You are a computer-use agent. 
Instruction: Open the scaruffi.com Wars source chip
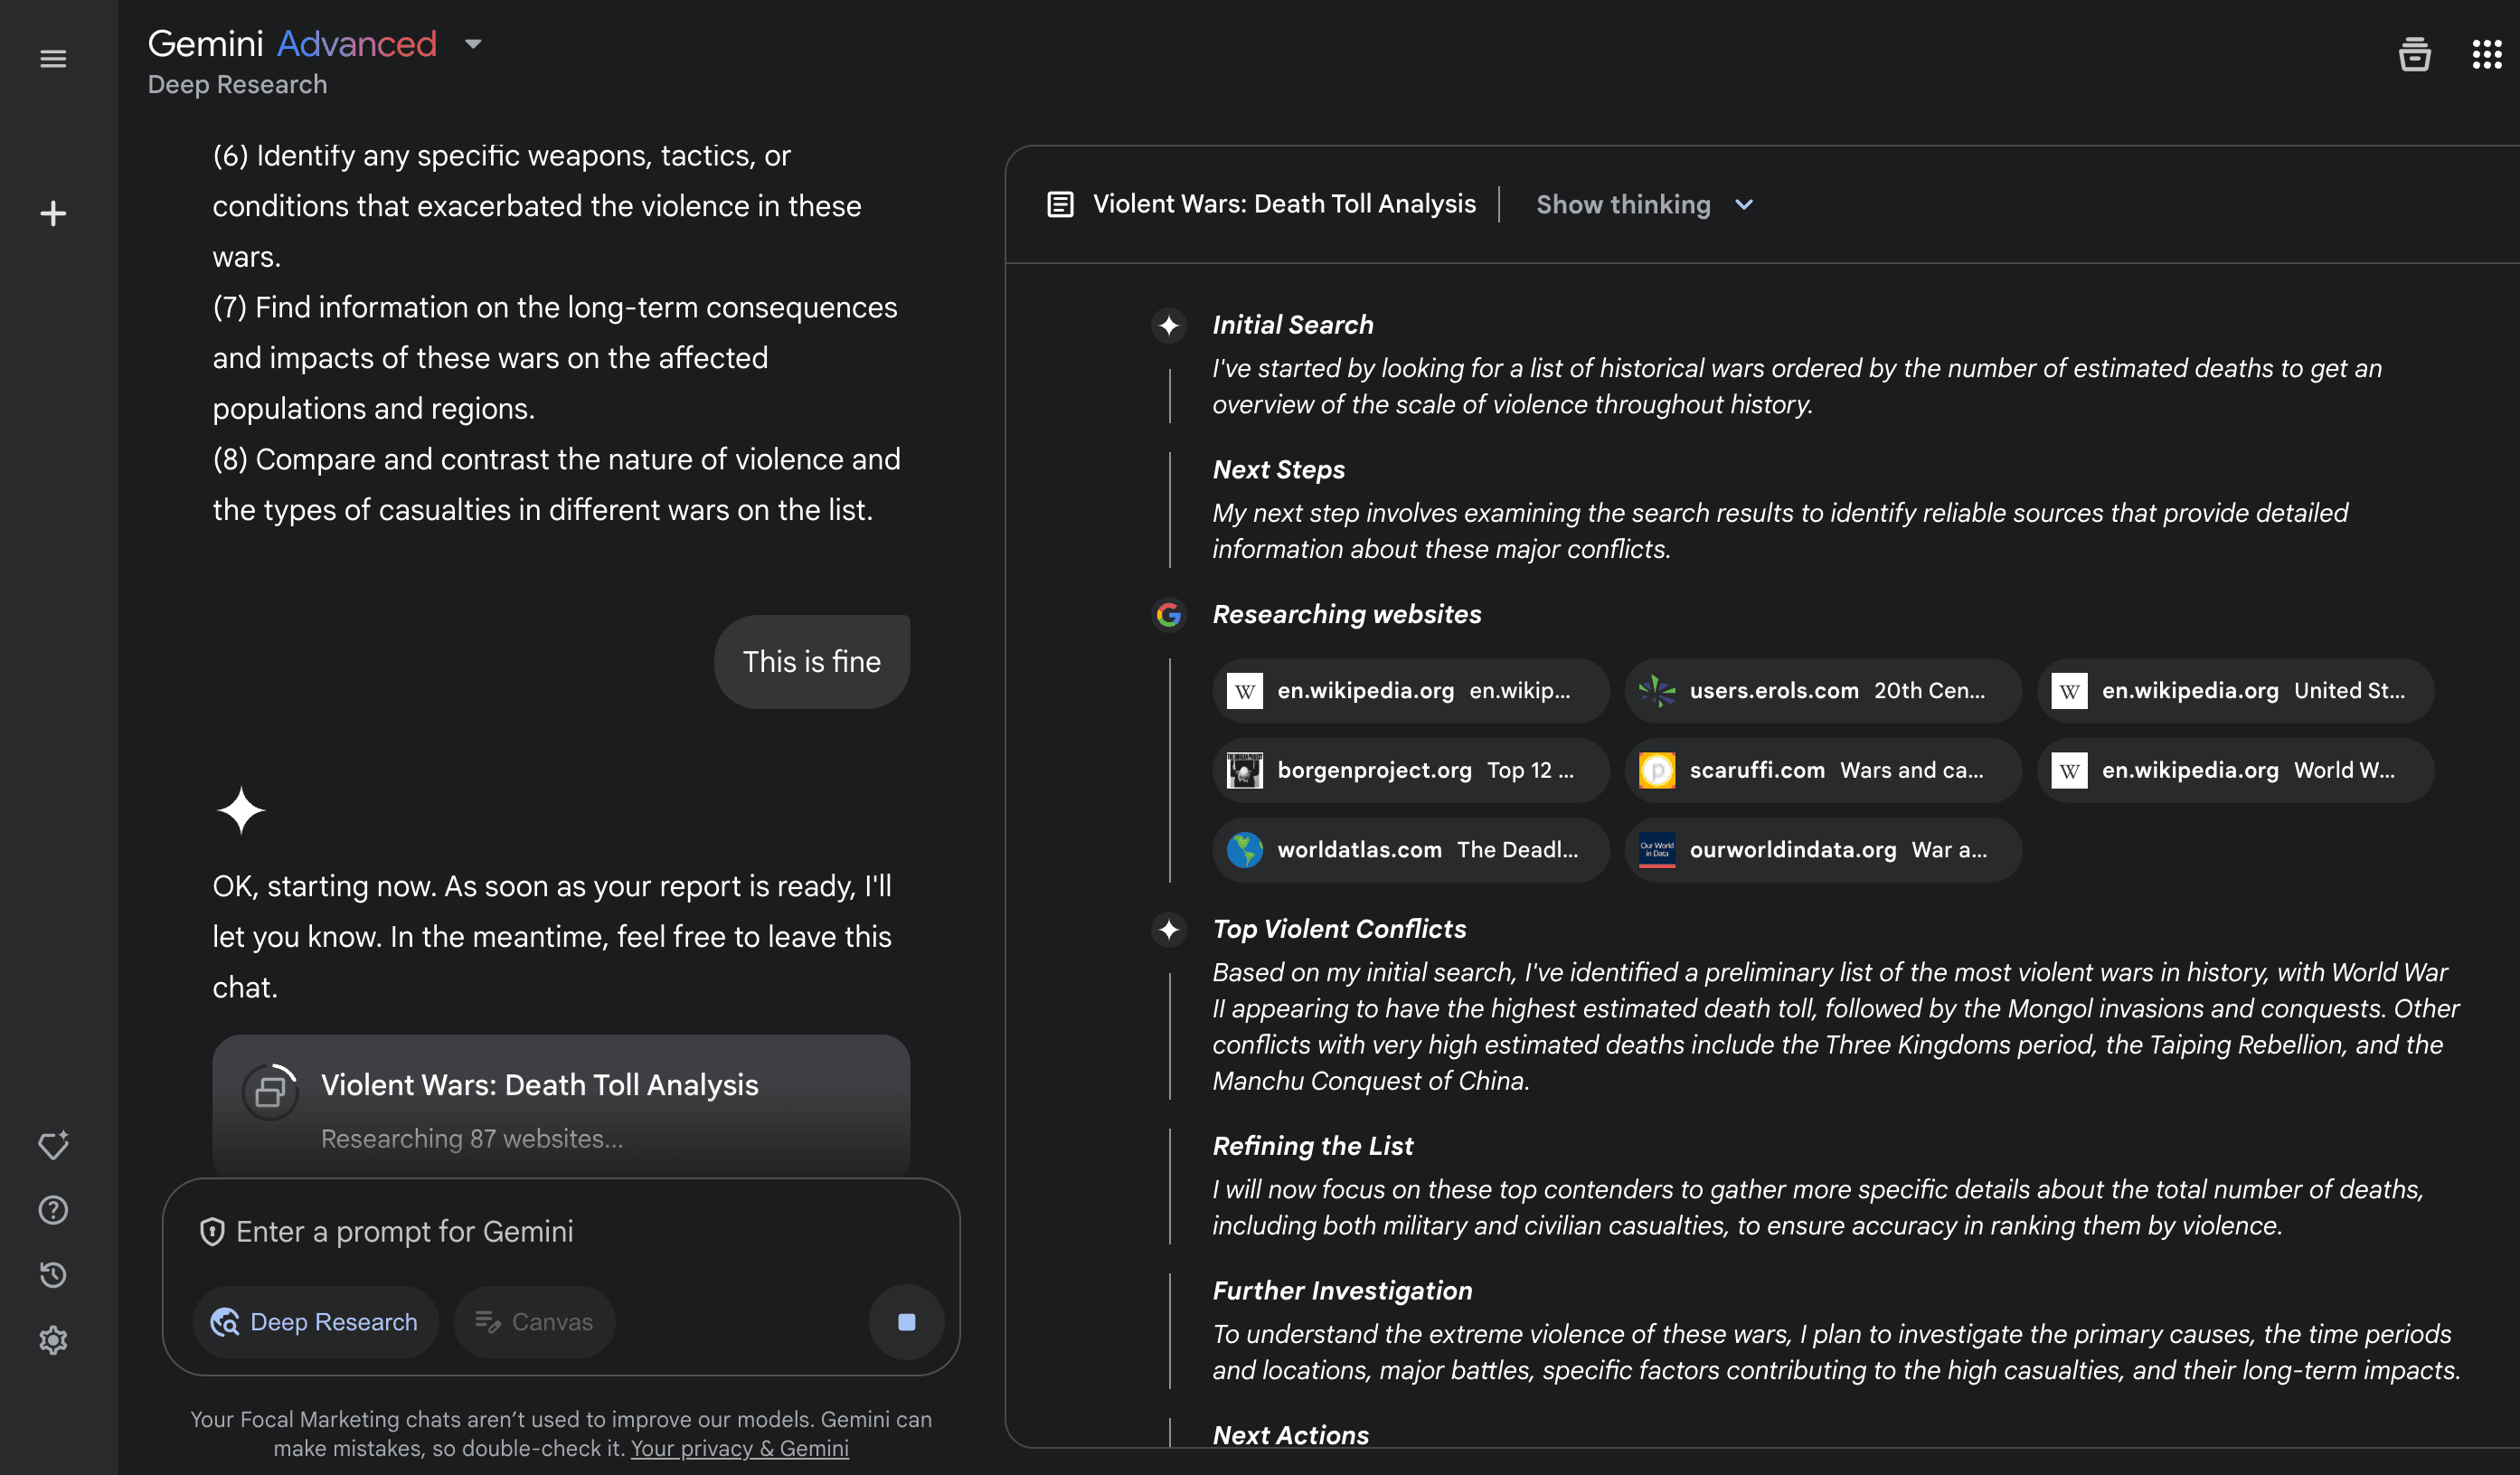tap(1822, 770)
